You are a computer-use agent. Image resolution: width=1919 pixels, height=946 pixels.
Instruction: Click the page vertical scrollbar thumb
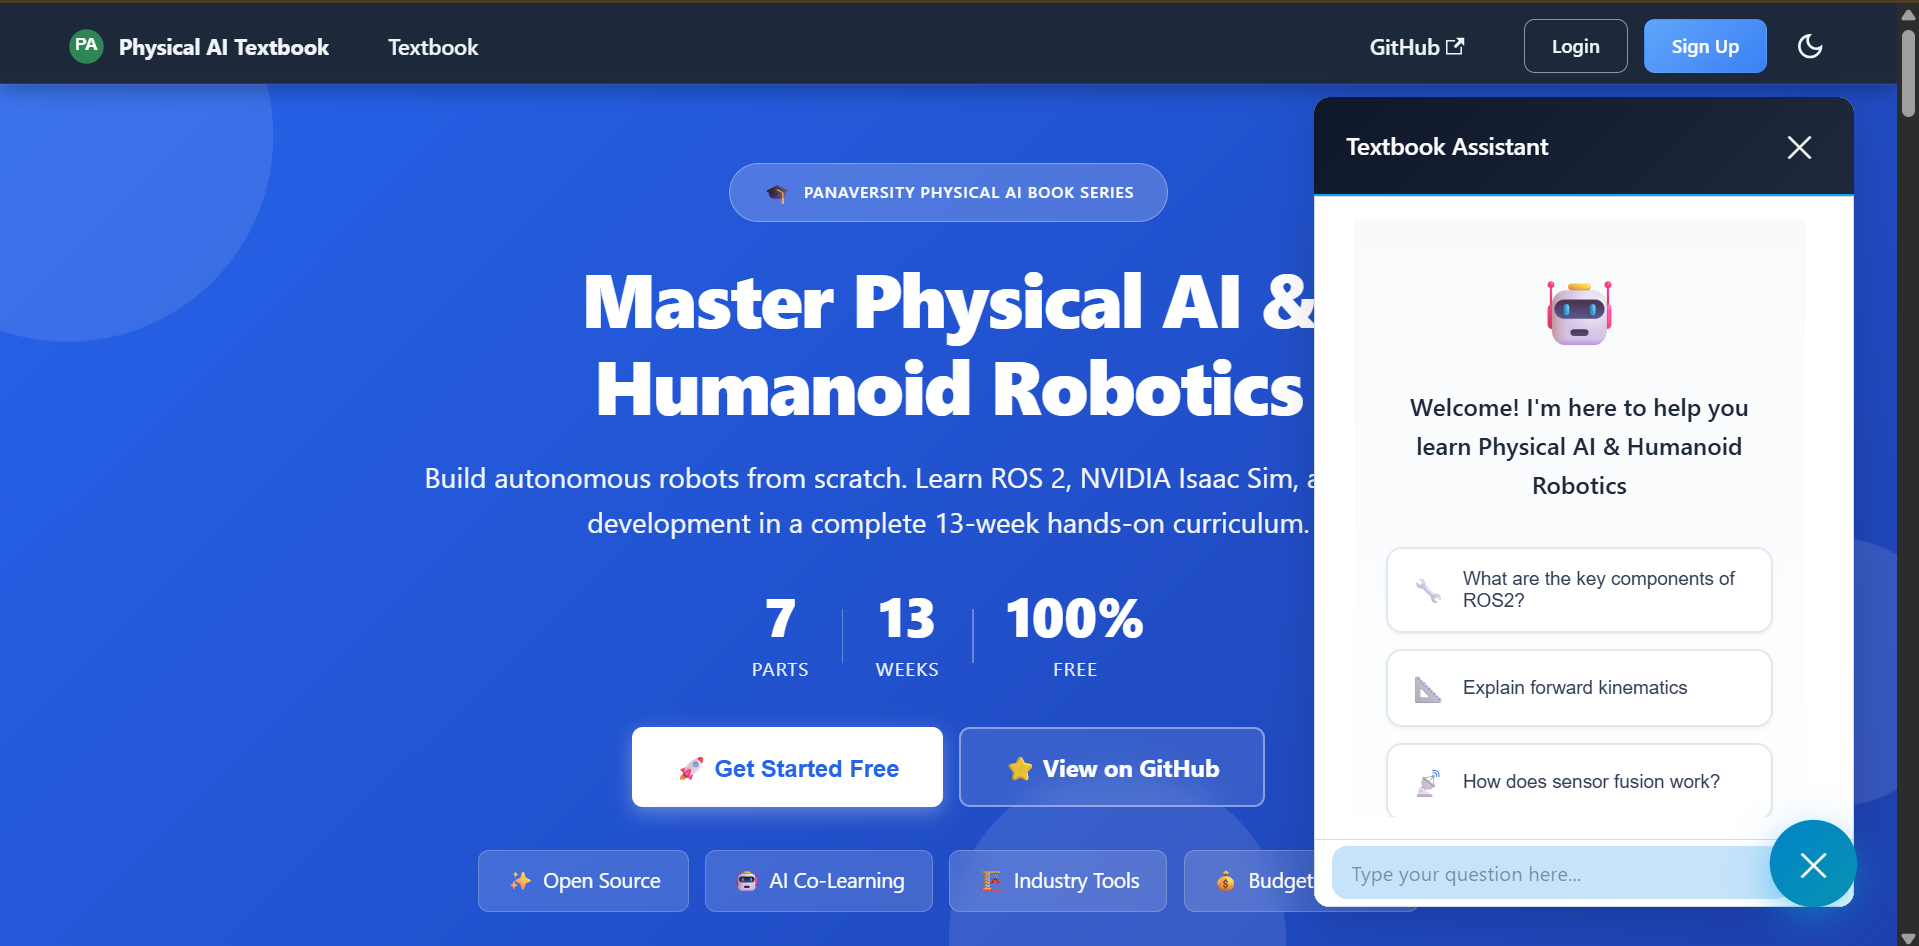(x=1908, y=73)
